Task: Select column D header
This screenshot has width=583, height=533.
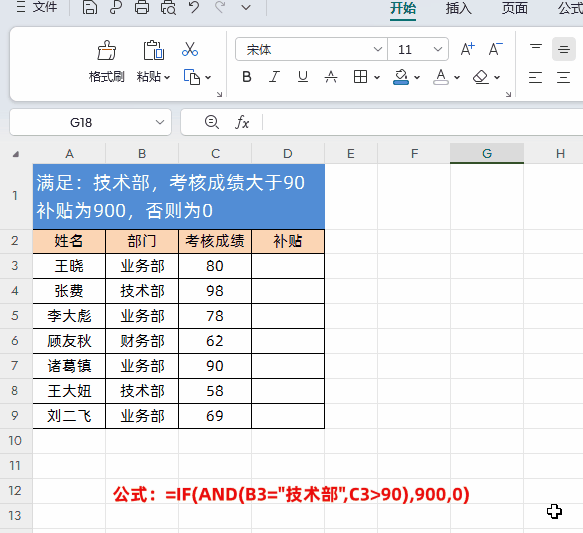Action: point(288,153)
